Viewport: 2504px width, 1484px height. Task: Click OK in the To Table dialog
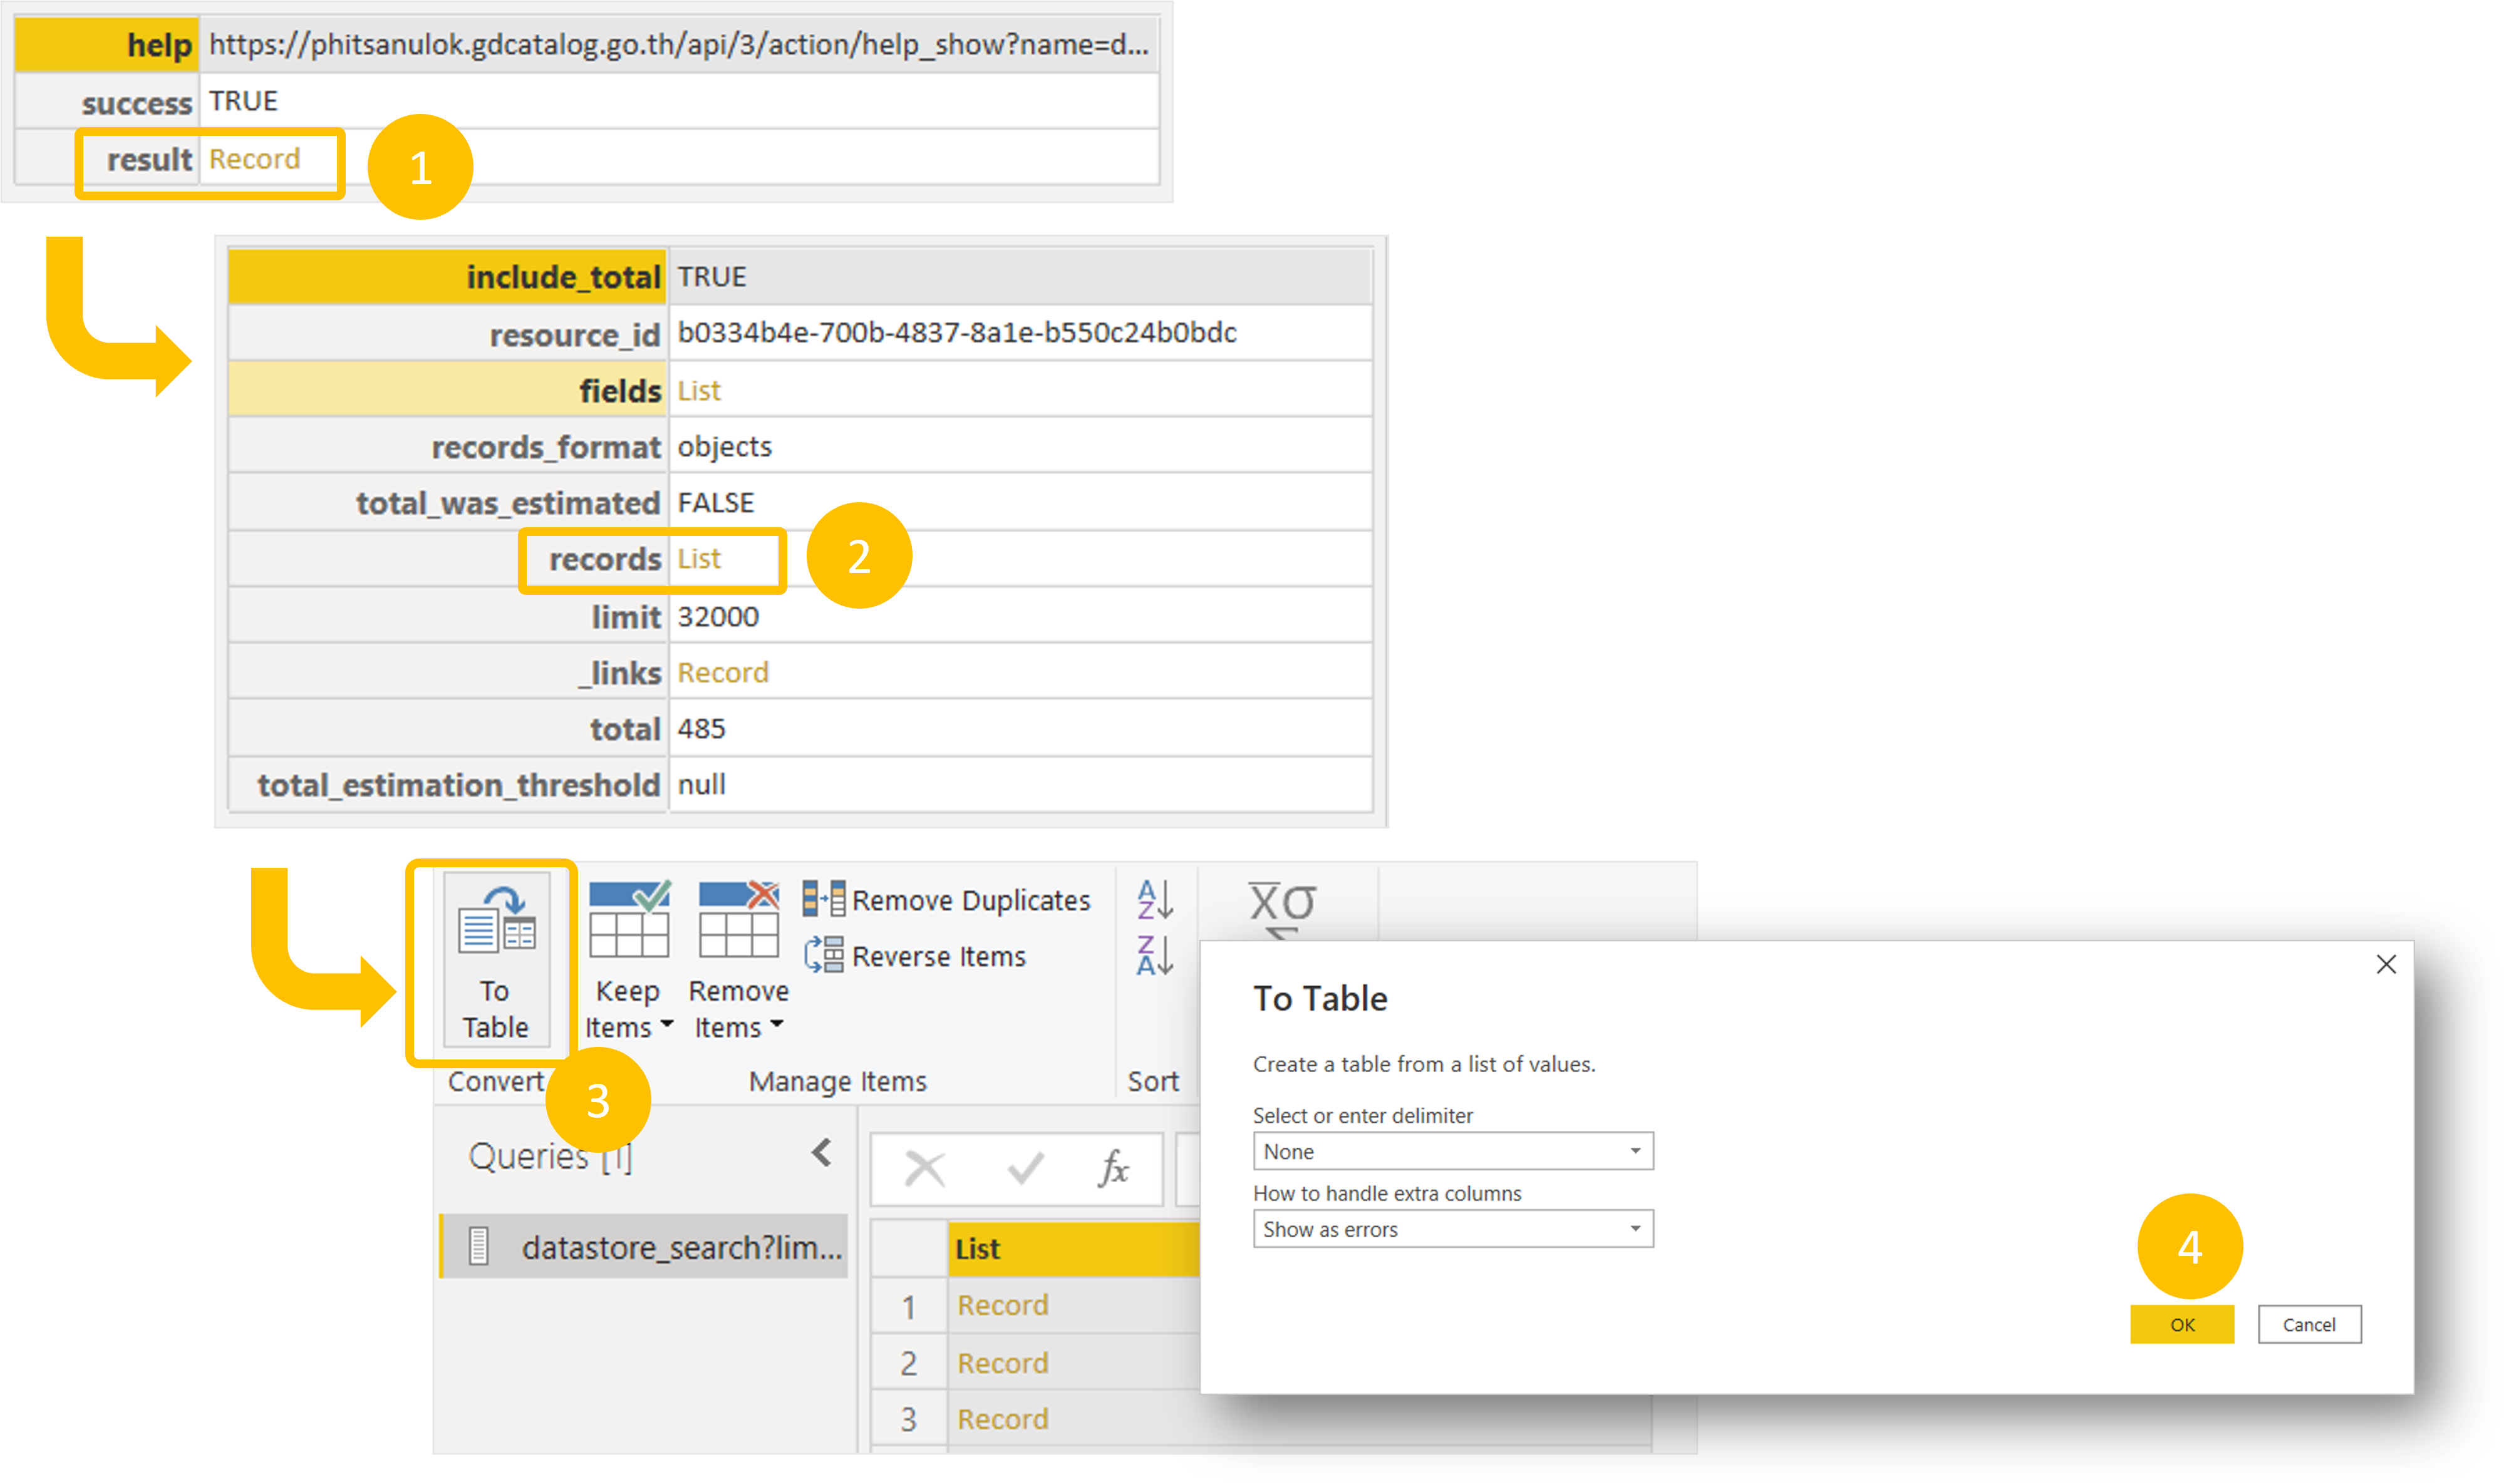pyautogui.click(x=2181, y=1324)
